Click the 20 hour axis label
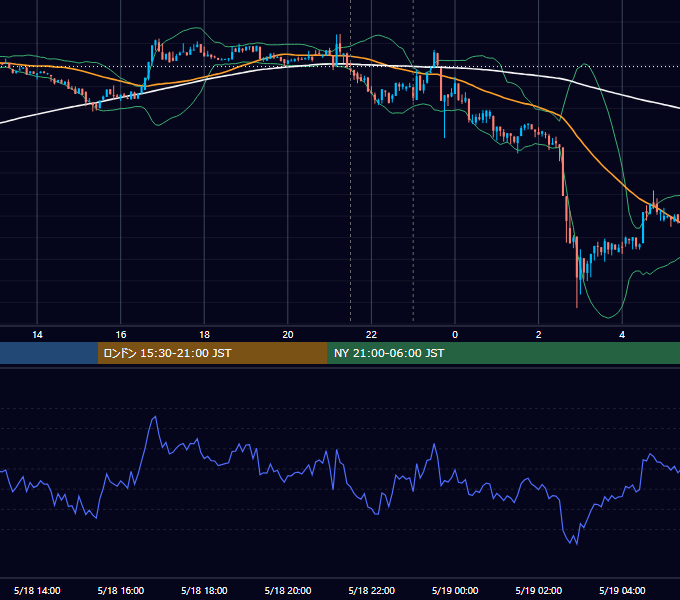Image resolution: width=680 pixels, height=600 pixels. pos(288,335)
